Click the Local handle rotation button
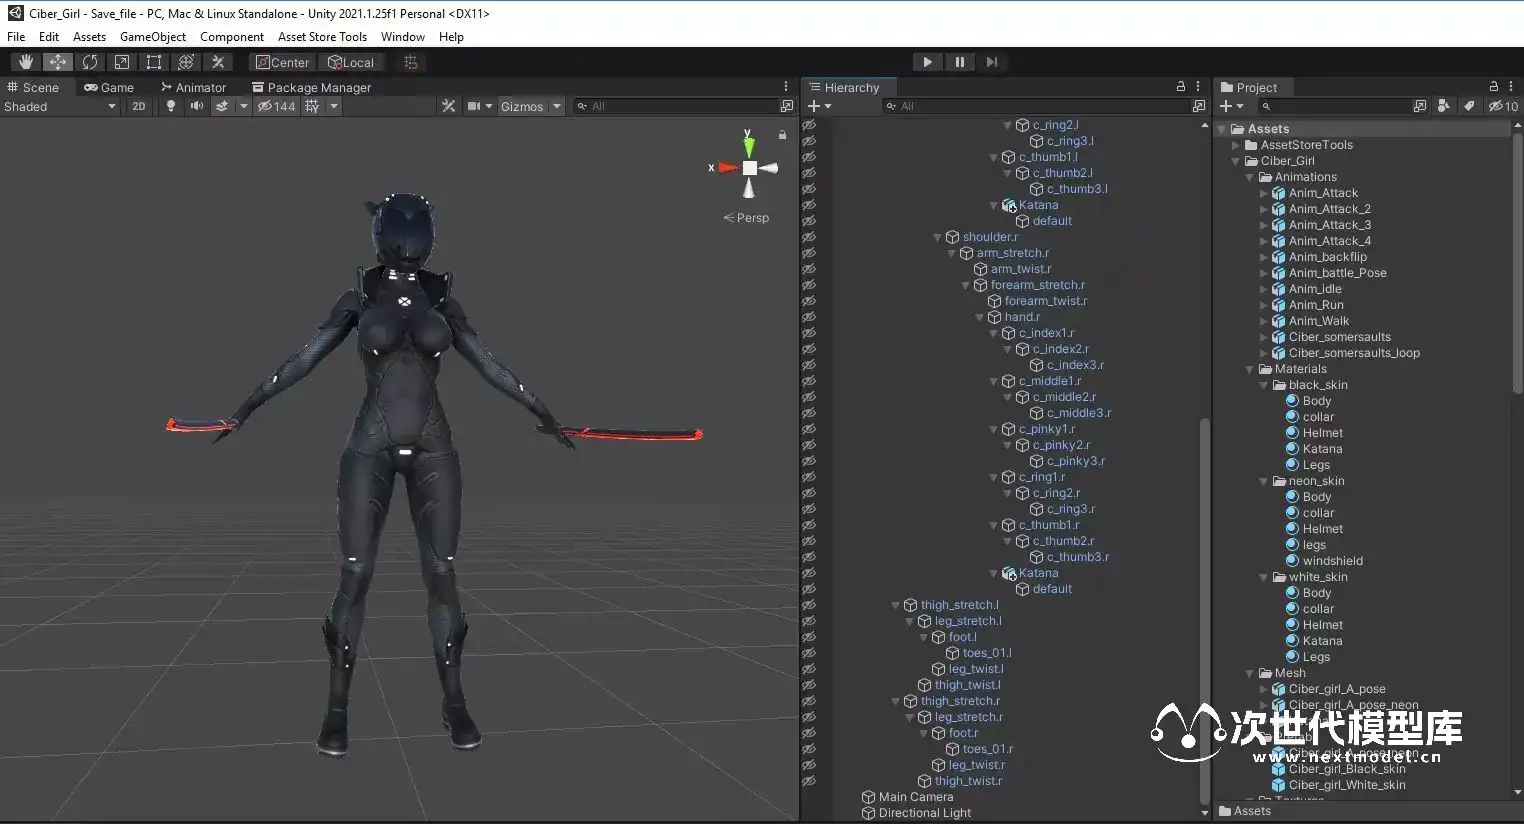 pyautogui.click(x=351, y=62)
